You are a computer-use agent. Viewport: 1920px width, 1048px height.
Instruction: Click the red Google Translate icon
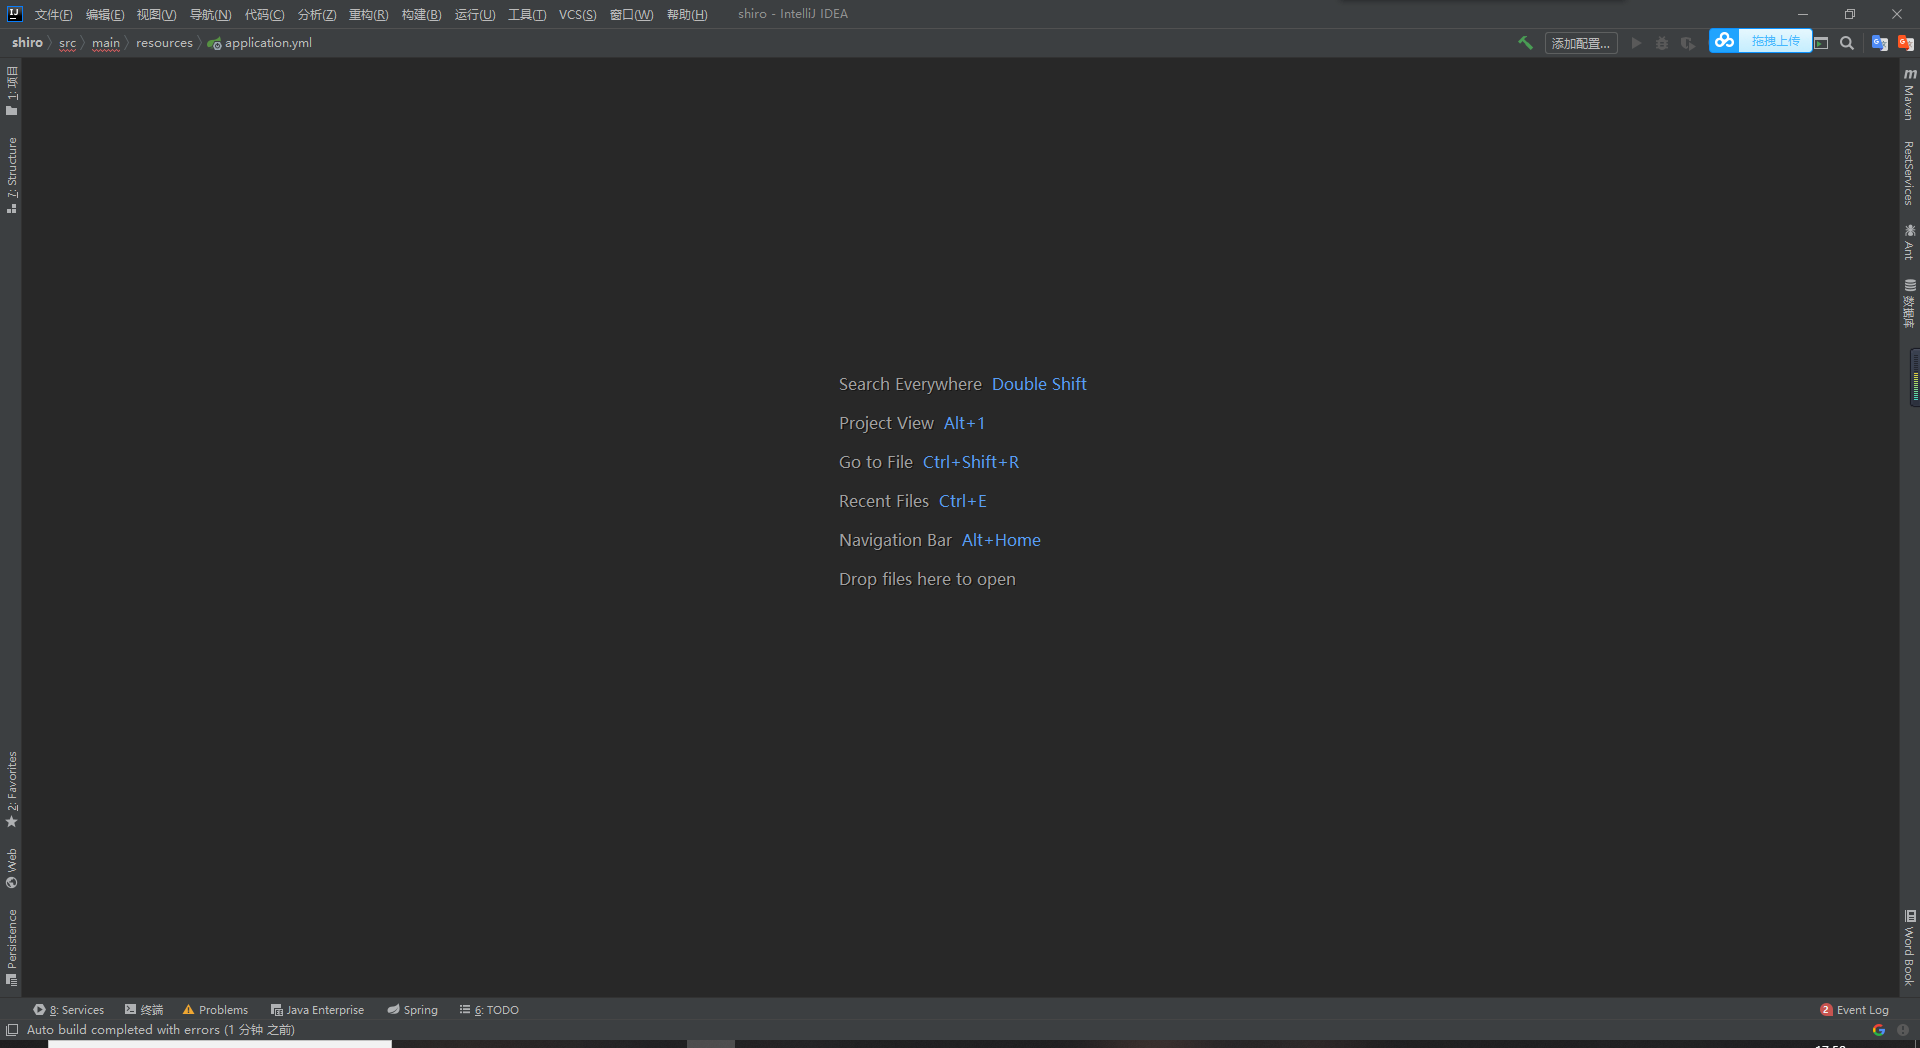(x=1905, y=43)
